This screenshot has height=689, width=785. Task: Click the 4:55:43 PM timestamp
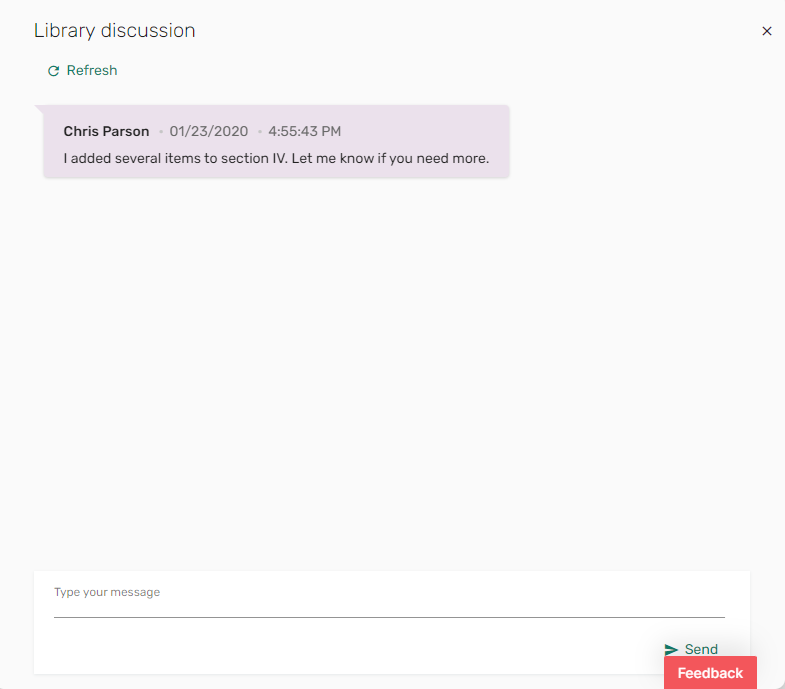pyautogui.click(x=304, y=131)
